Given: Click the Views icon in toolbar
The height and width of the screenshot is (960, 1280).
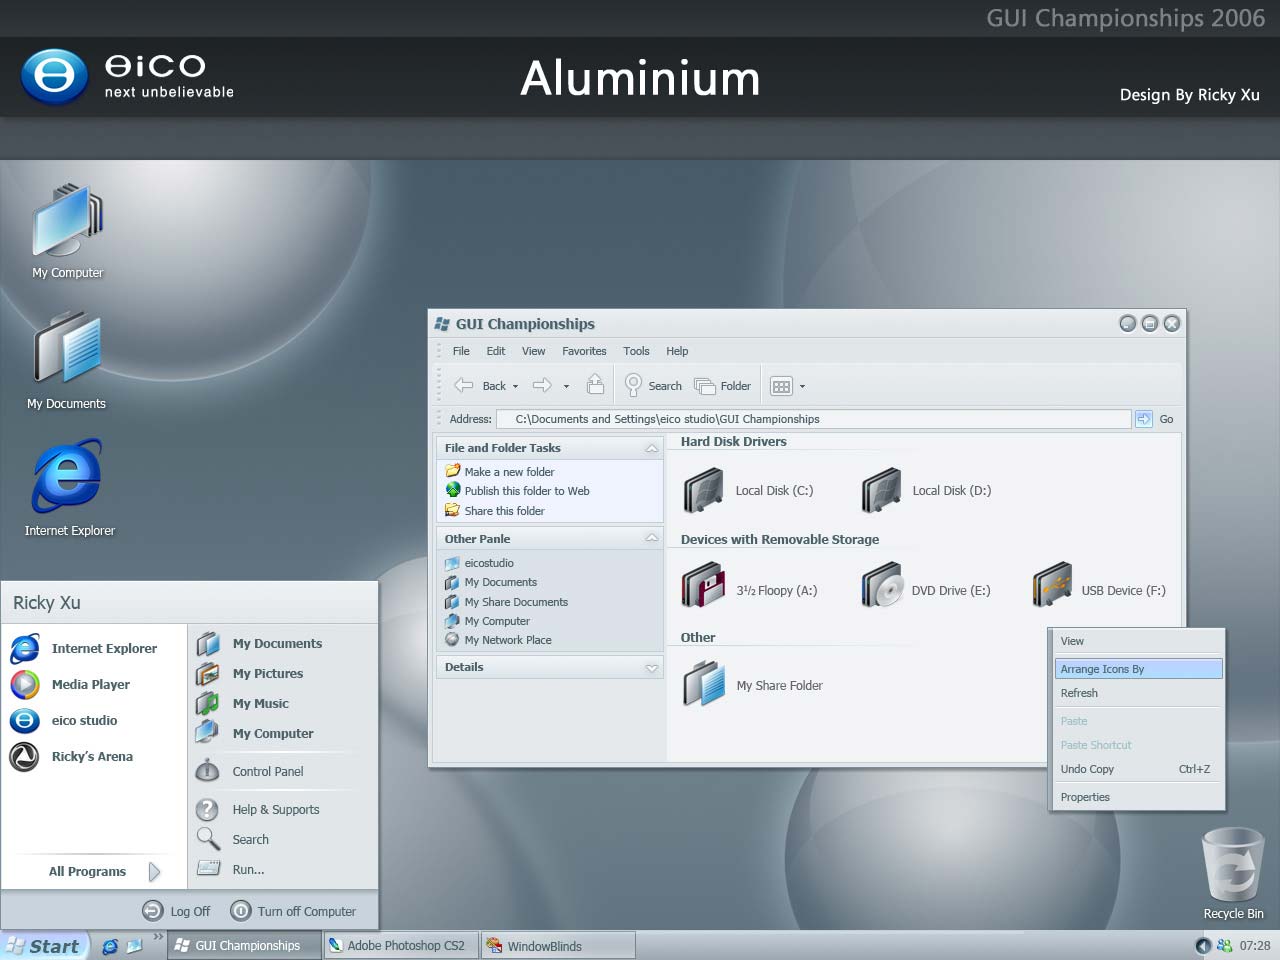Looking at the screenshot, I should coord(781,386).
